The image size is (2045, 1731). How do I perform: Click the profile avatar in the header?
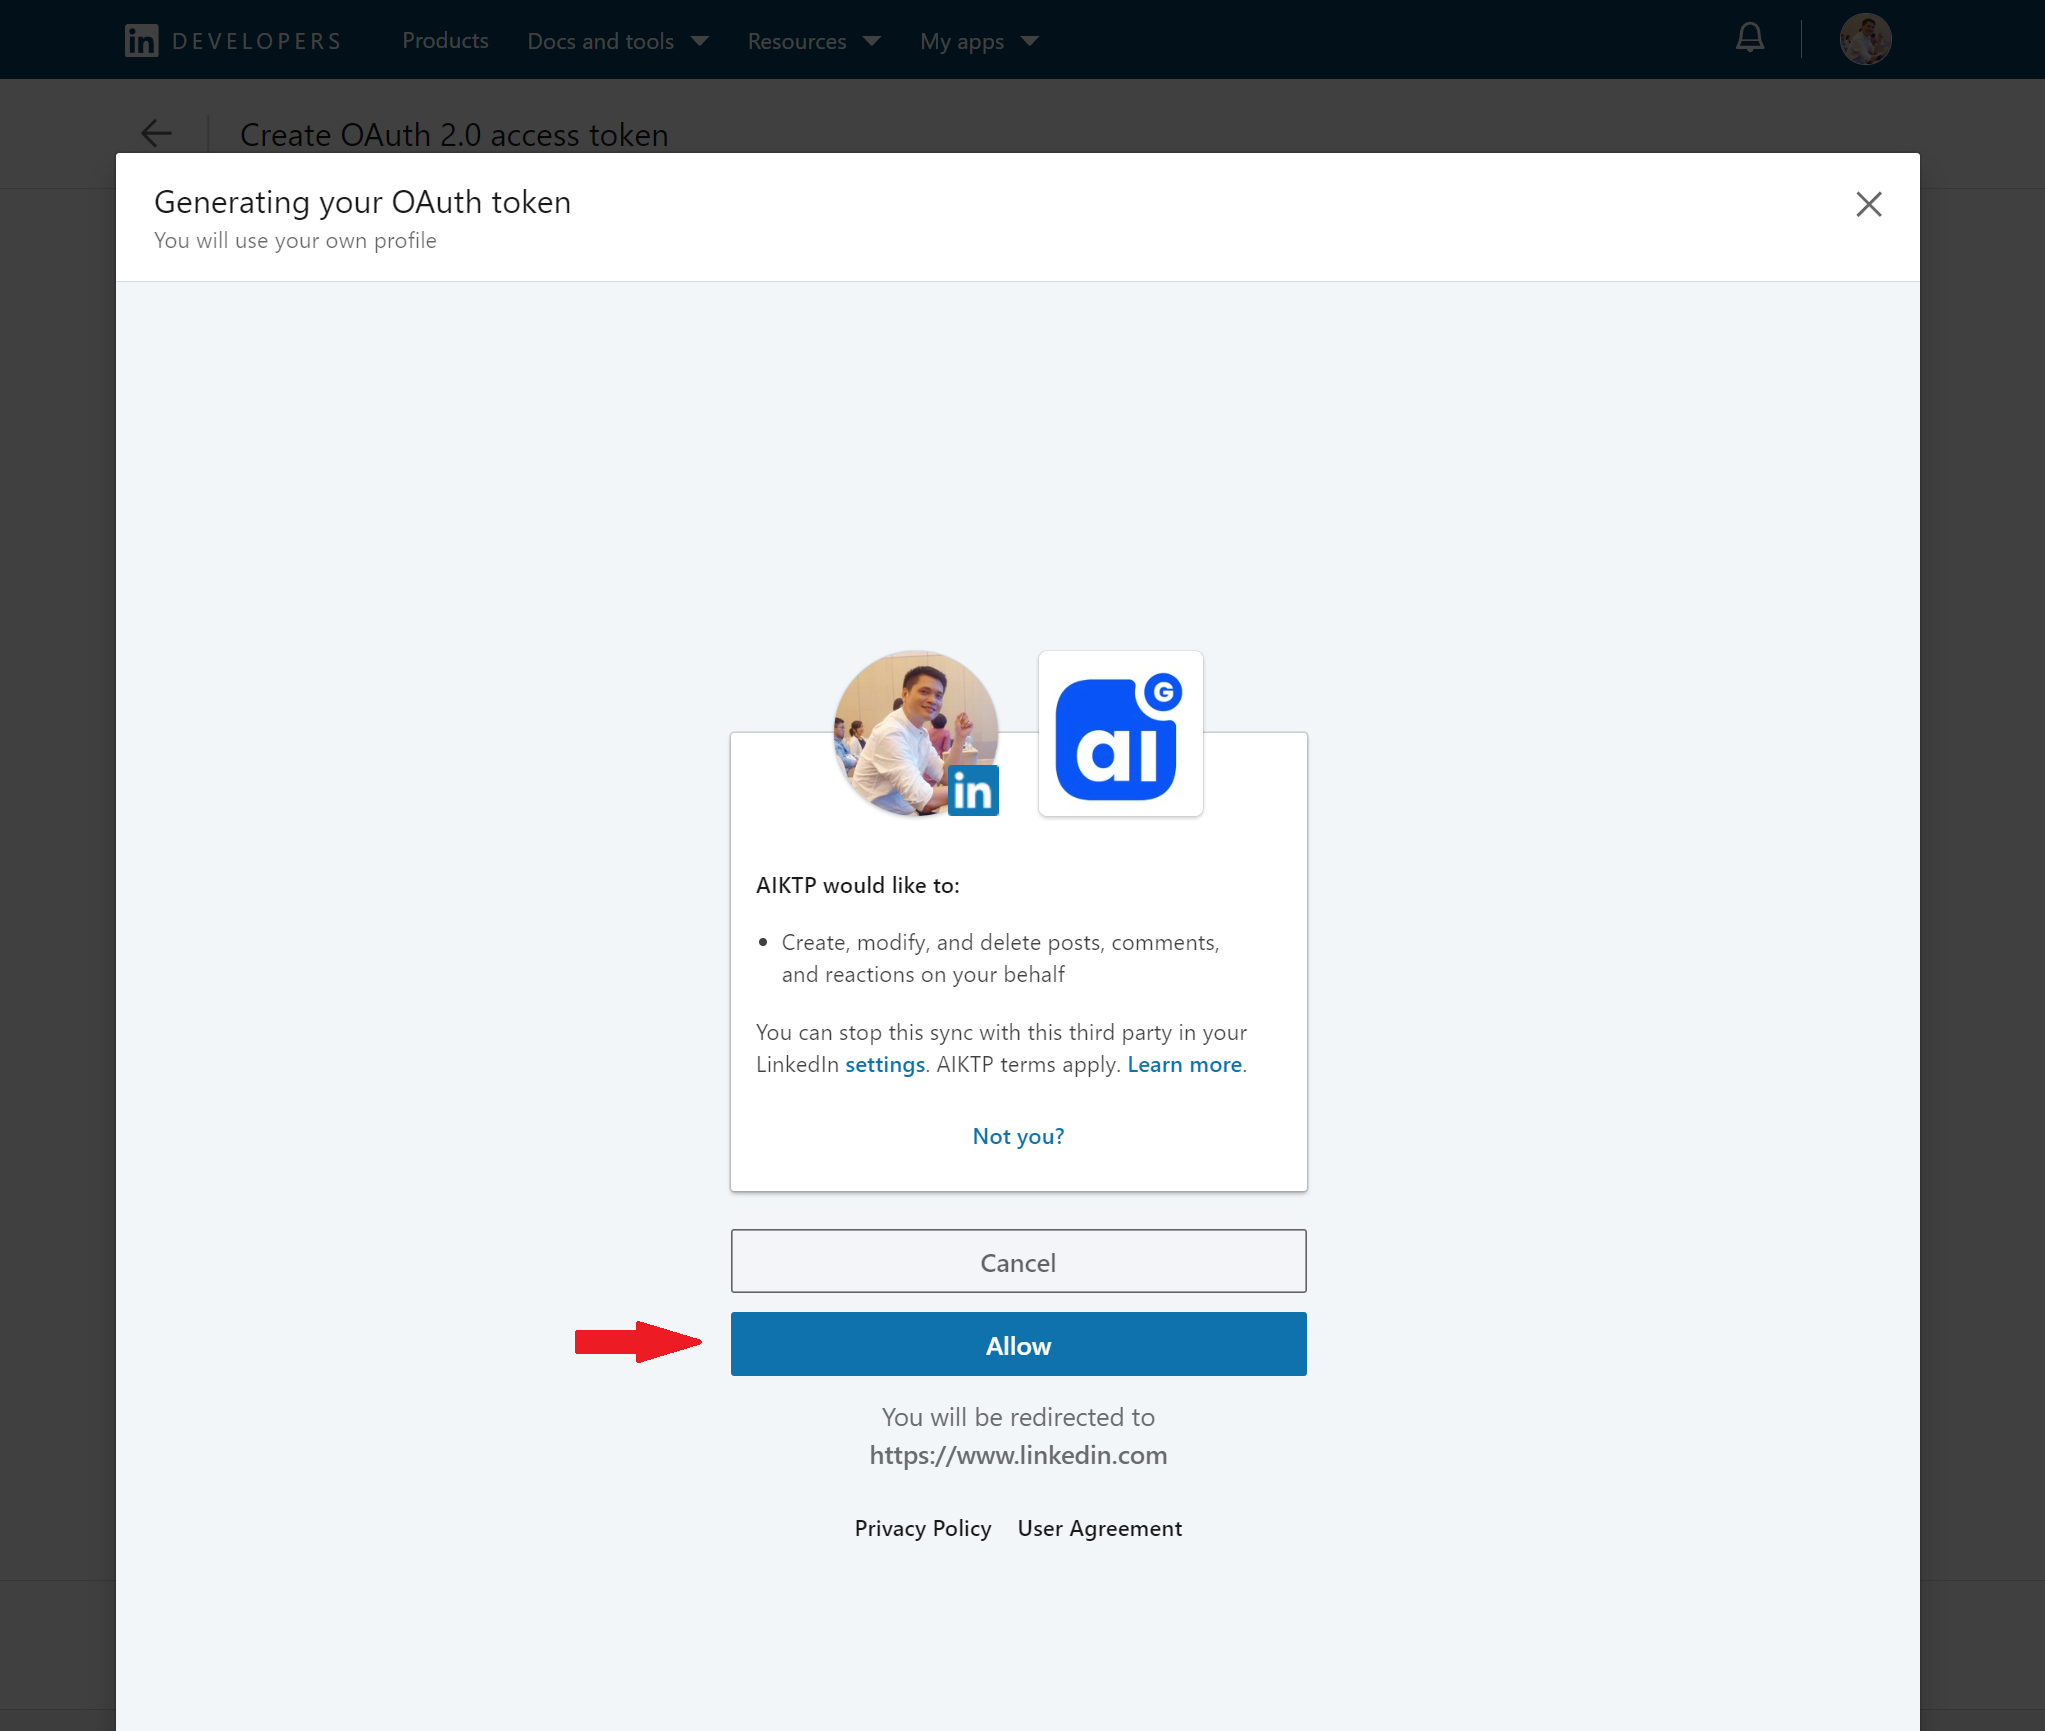click(x=1864, y=40)
